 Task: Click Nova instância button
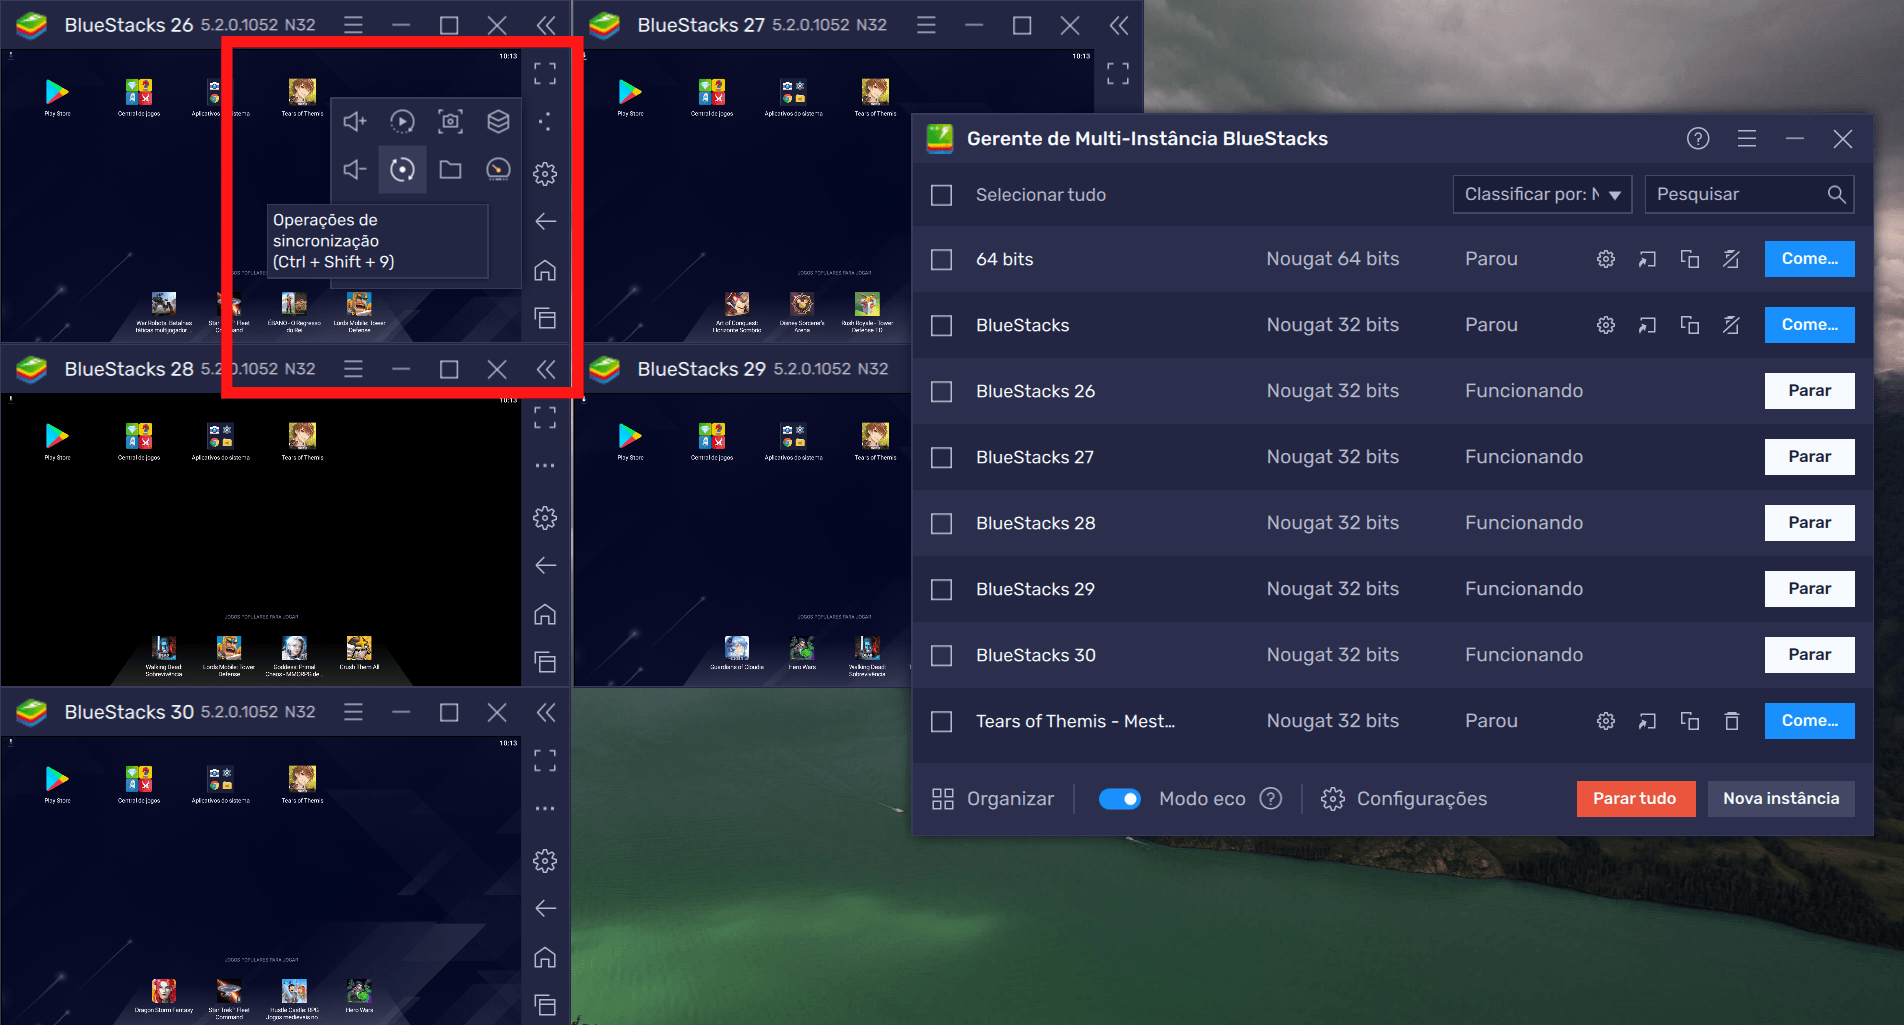pos(1781,799)
